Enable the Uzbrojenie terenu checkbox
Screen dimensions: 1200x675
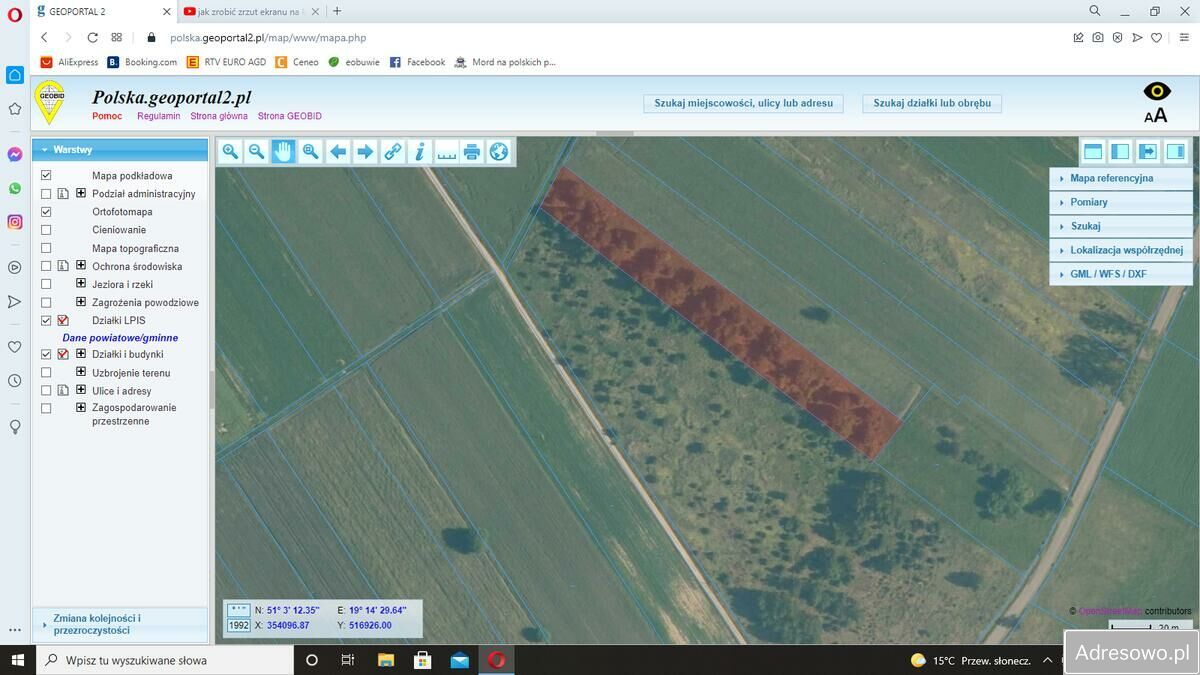coord(46,373)
